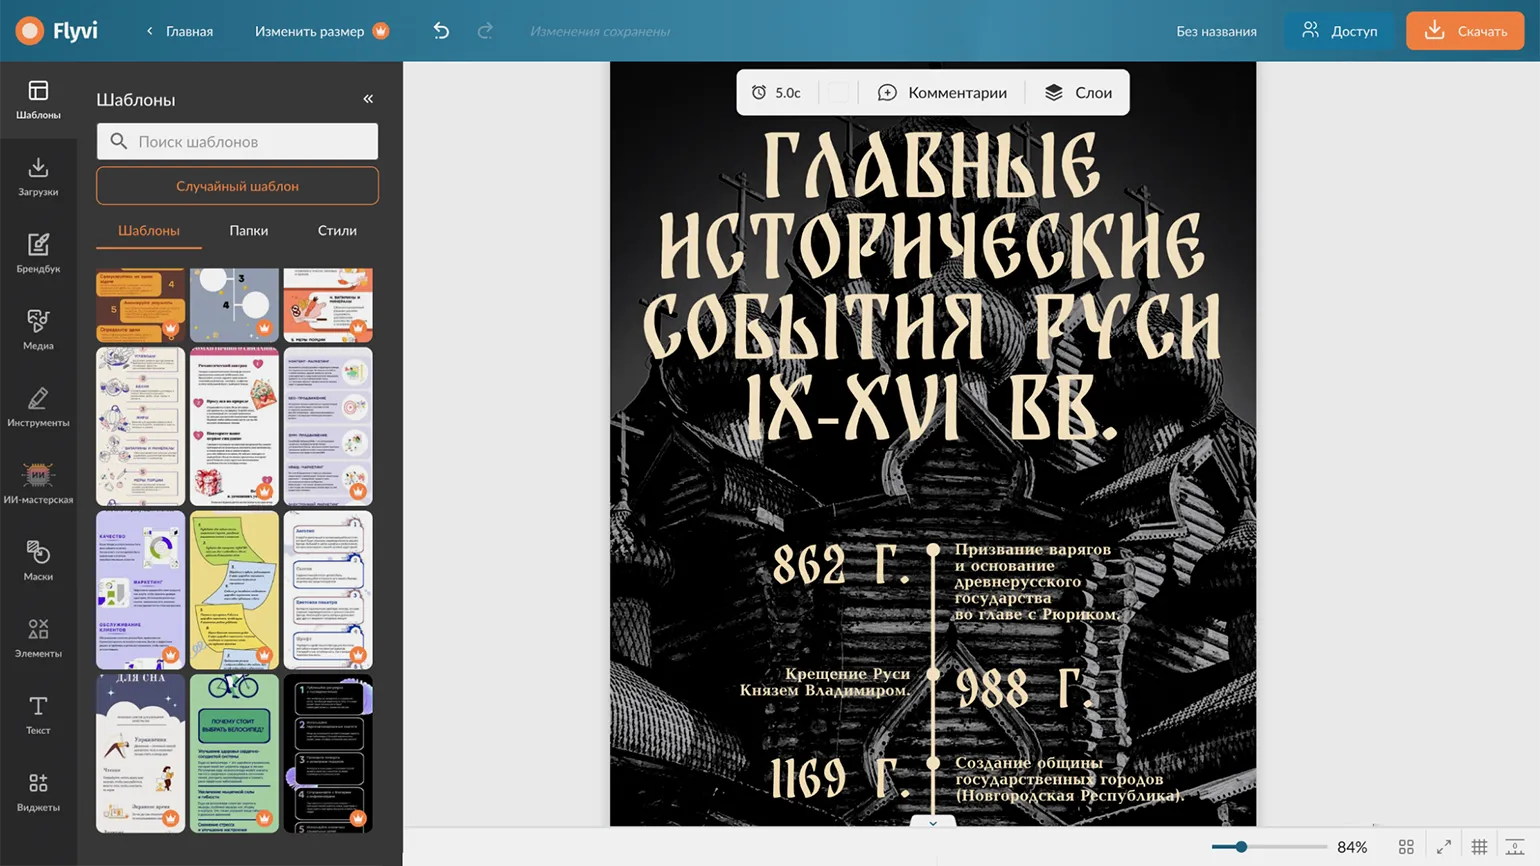
Task: Open the Uploads (Загрузки) sidebar panel
Action: point(38,176)
